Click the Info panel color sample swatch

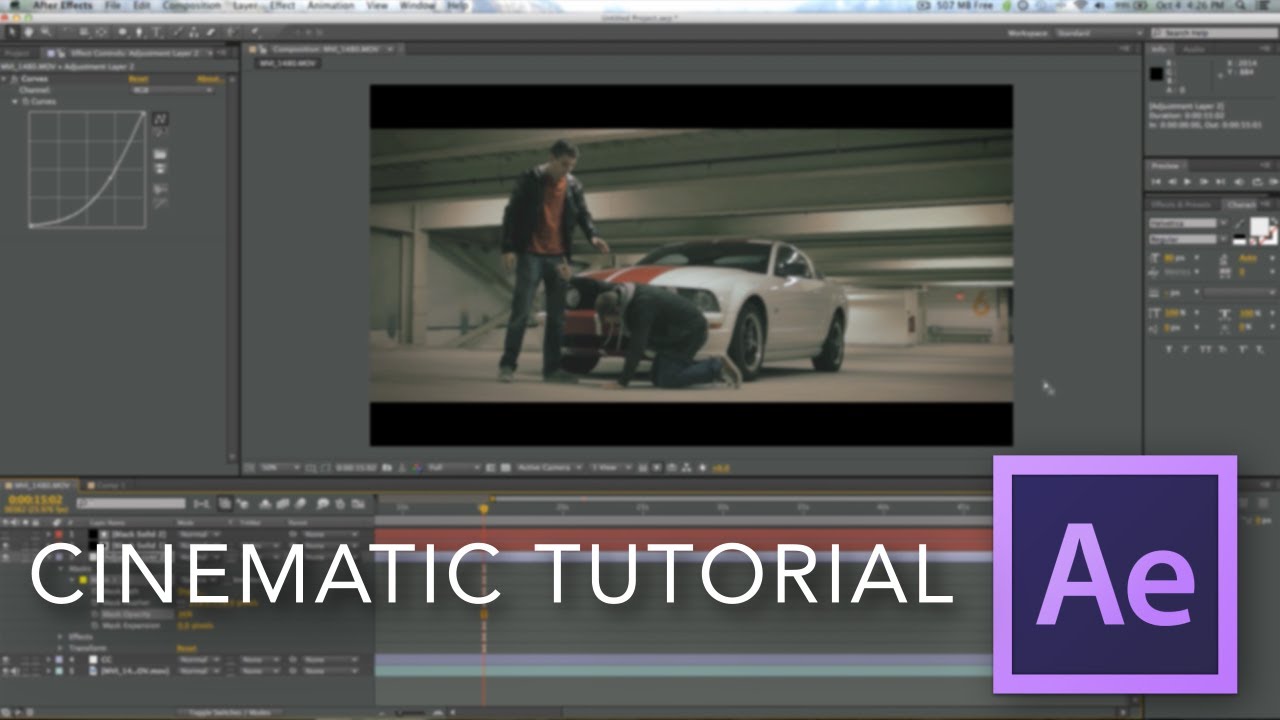[x=1157, y=73]
